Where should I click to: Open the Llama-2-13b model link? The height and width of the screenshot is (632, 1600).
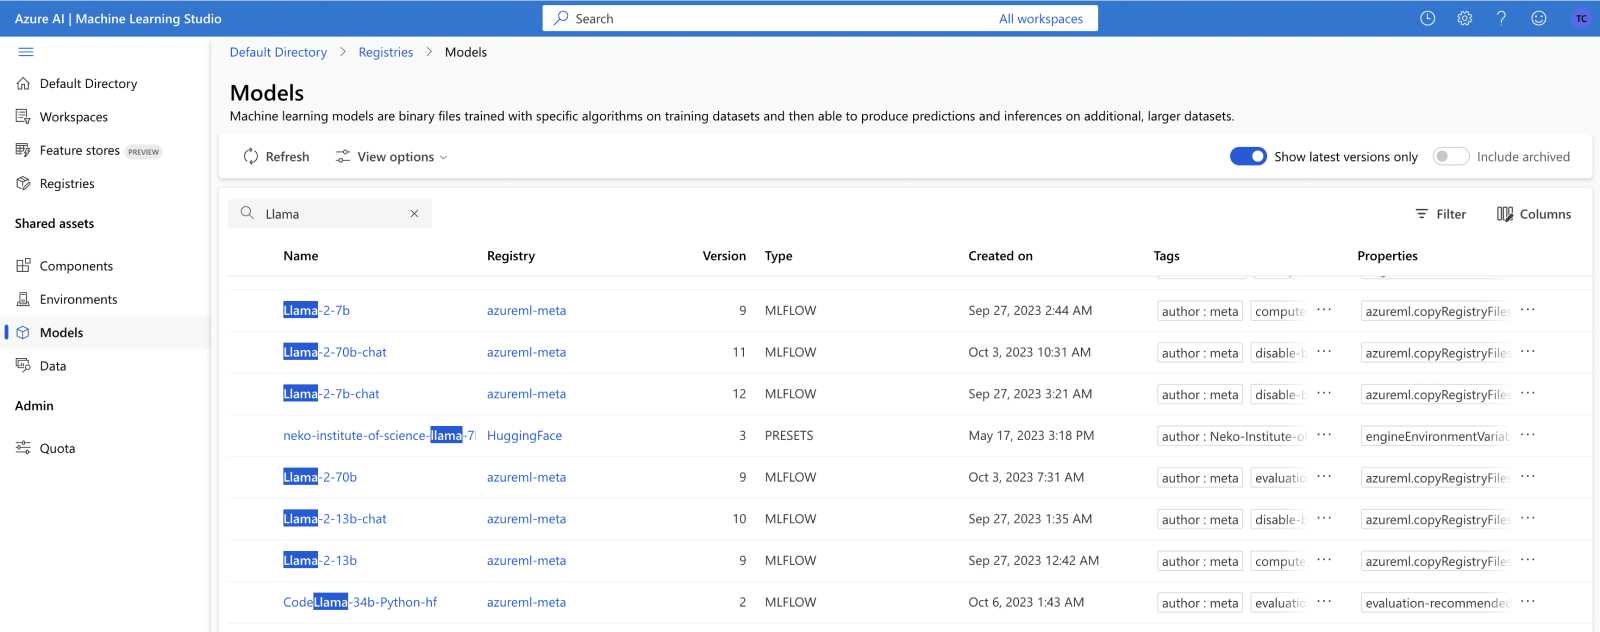tap(320, 560)
